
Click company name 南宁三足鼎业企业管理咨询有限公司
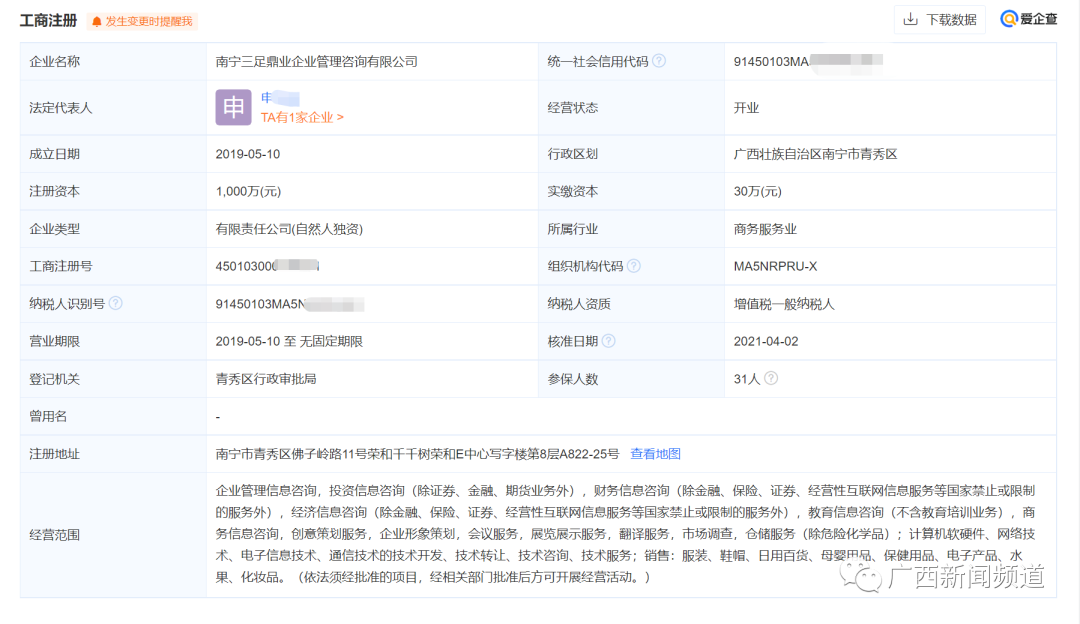click(x=316, y=61)
